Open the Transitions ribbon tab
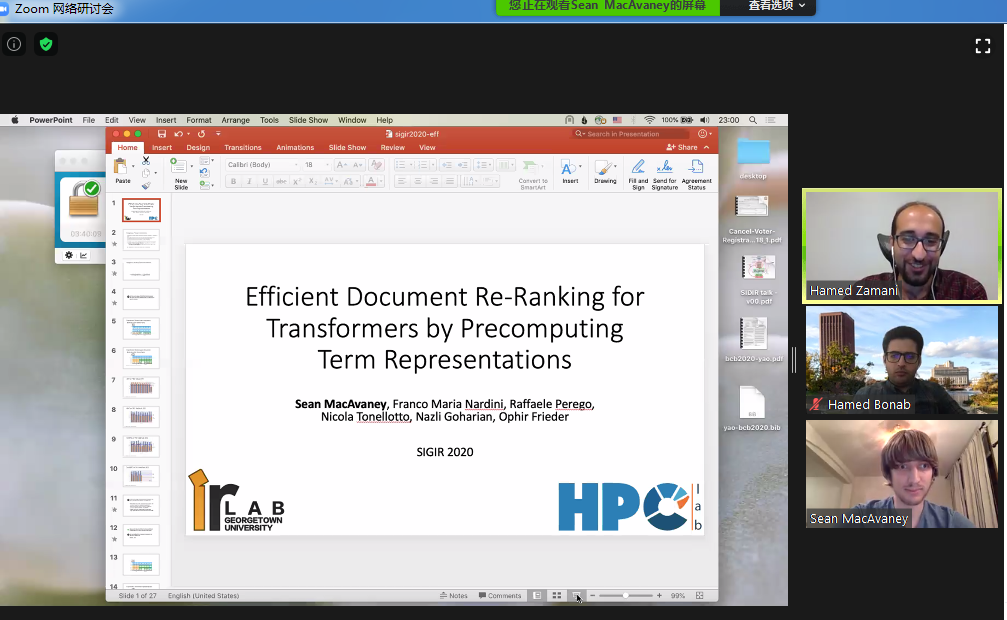The image size is (1007, 620). tap(243, 147)
